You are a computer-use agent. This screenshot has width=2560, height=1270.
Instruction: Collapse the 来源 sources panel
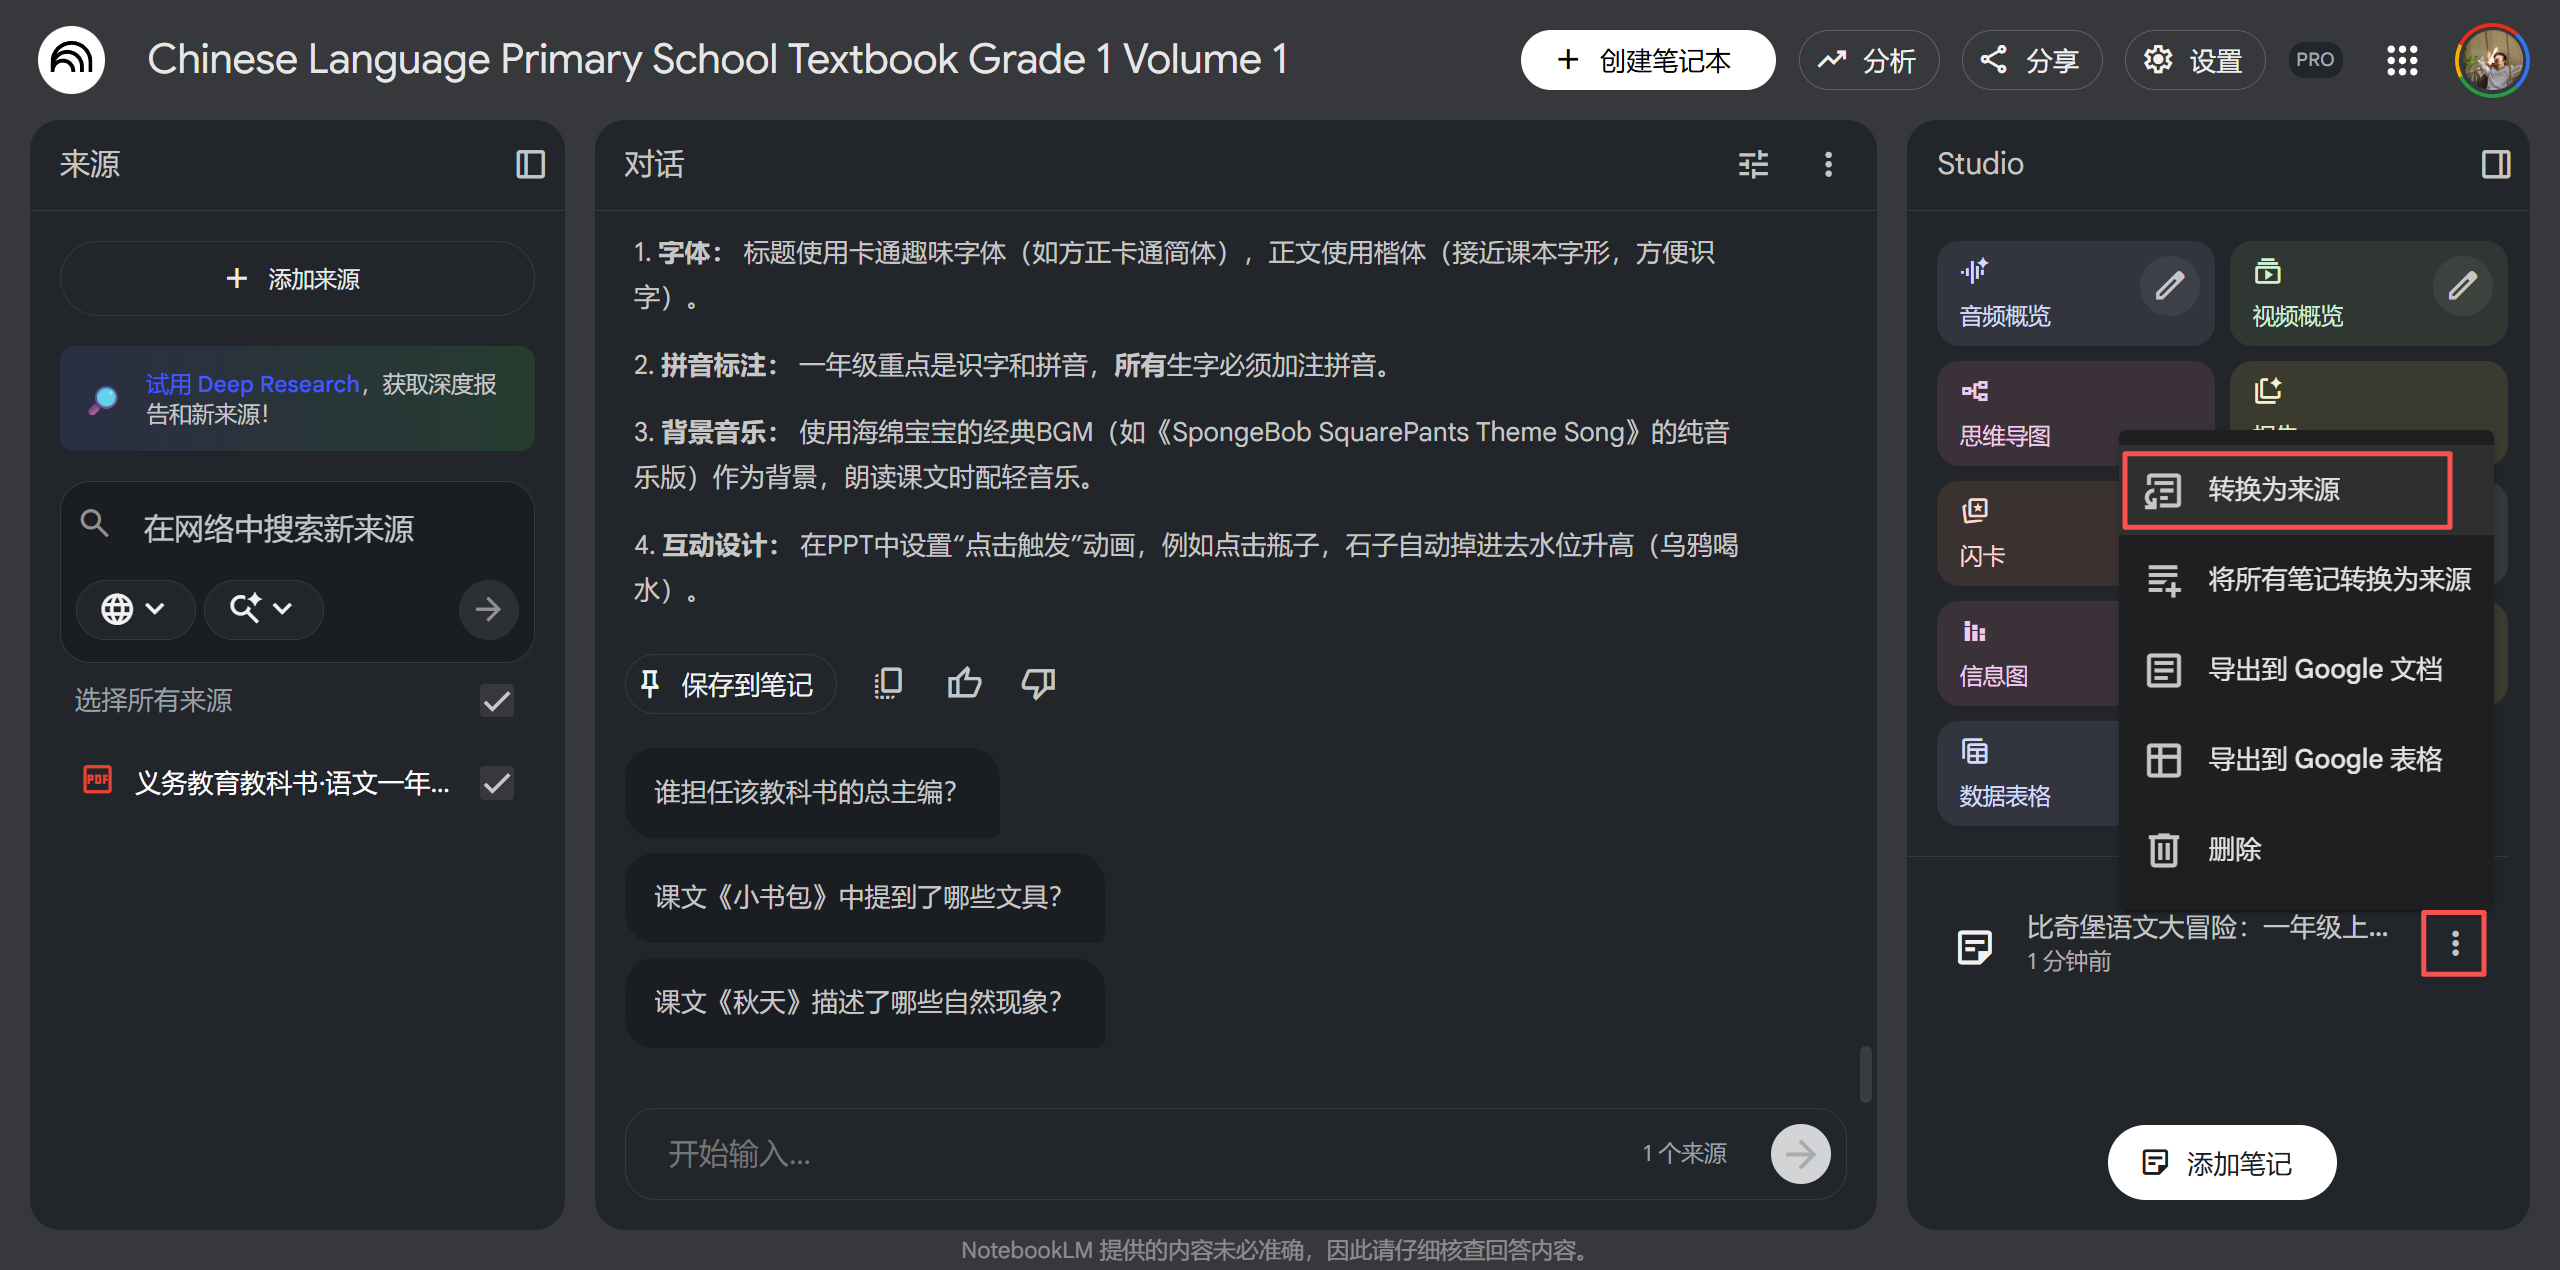[x=531, y=164]
